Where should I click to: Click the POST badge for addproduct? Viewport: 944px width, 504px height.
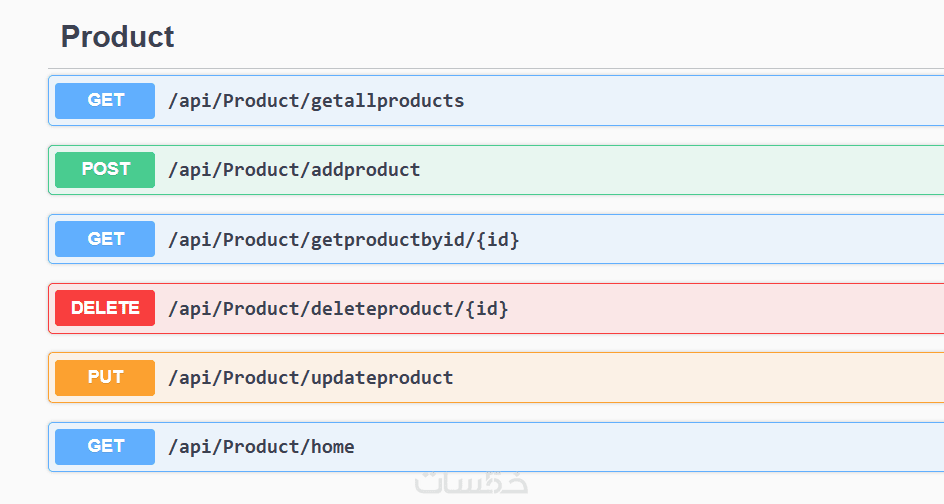click(105, 170)
